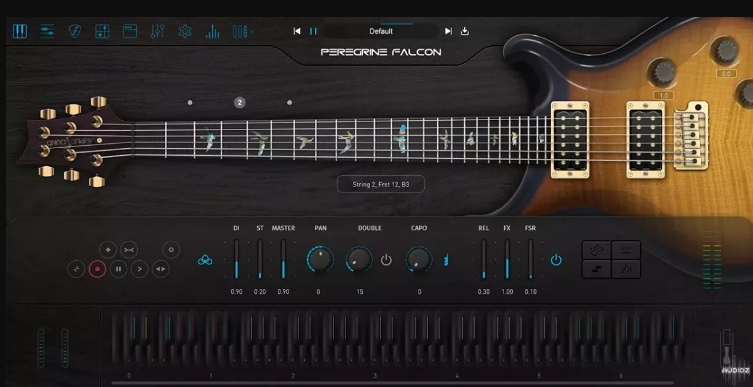Click the bottom-right pick strum grid button
This screenshot has width=753, height=387.
tap(626, 269)
